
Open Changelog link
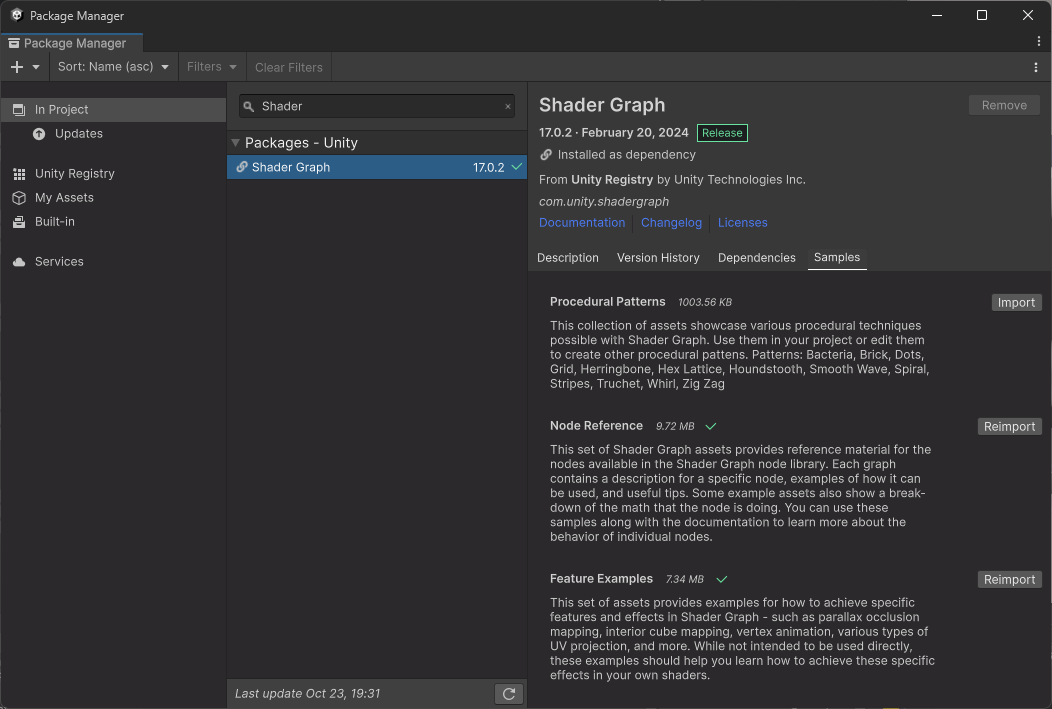click(671, 223)
